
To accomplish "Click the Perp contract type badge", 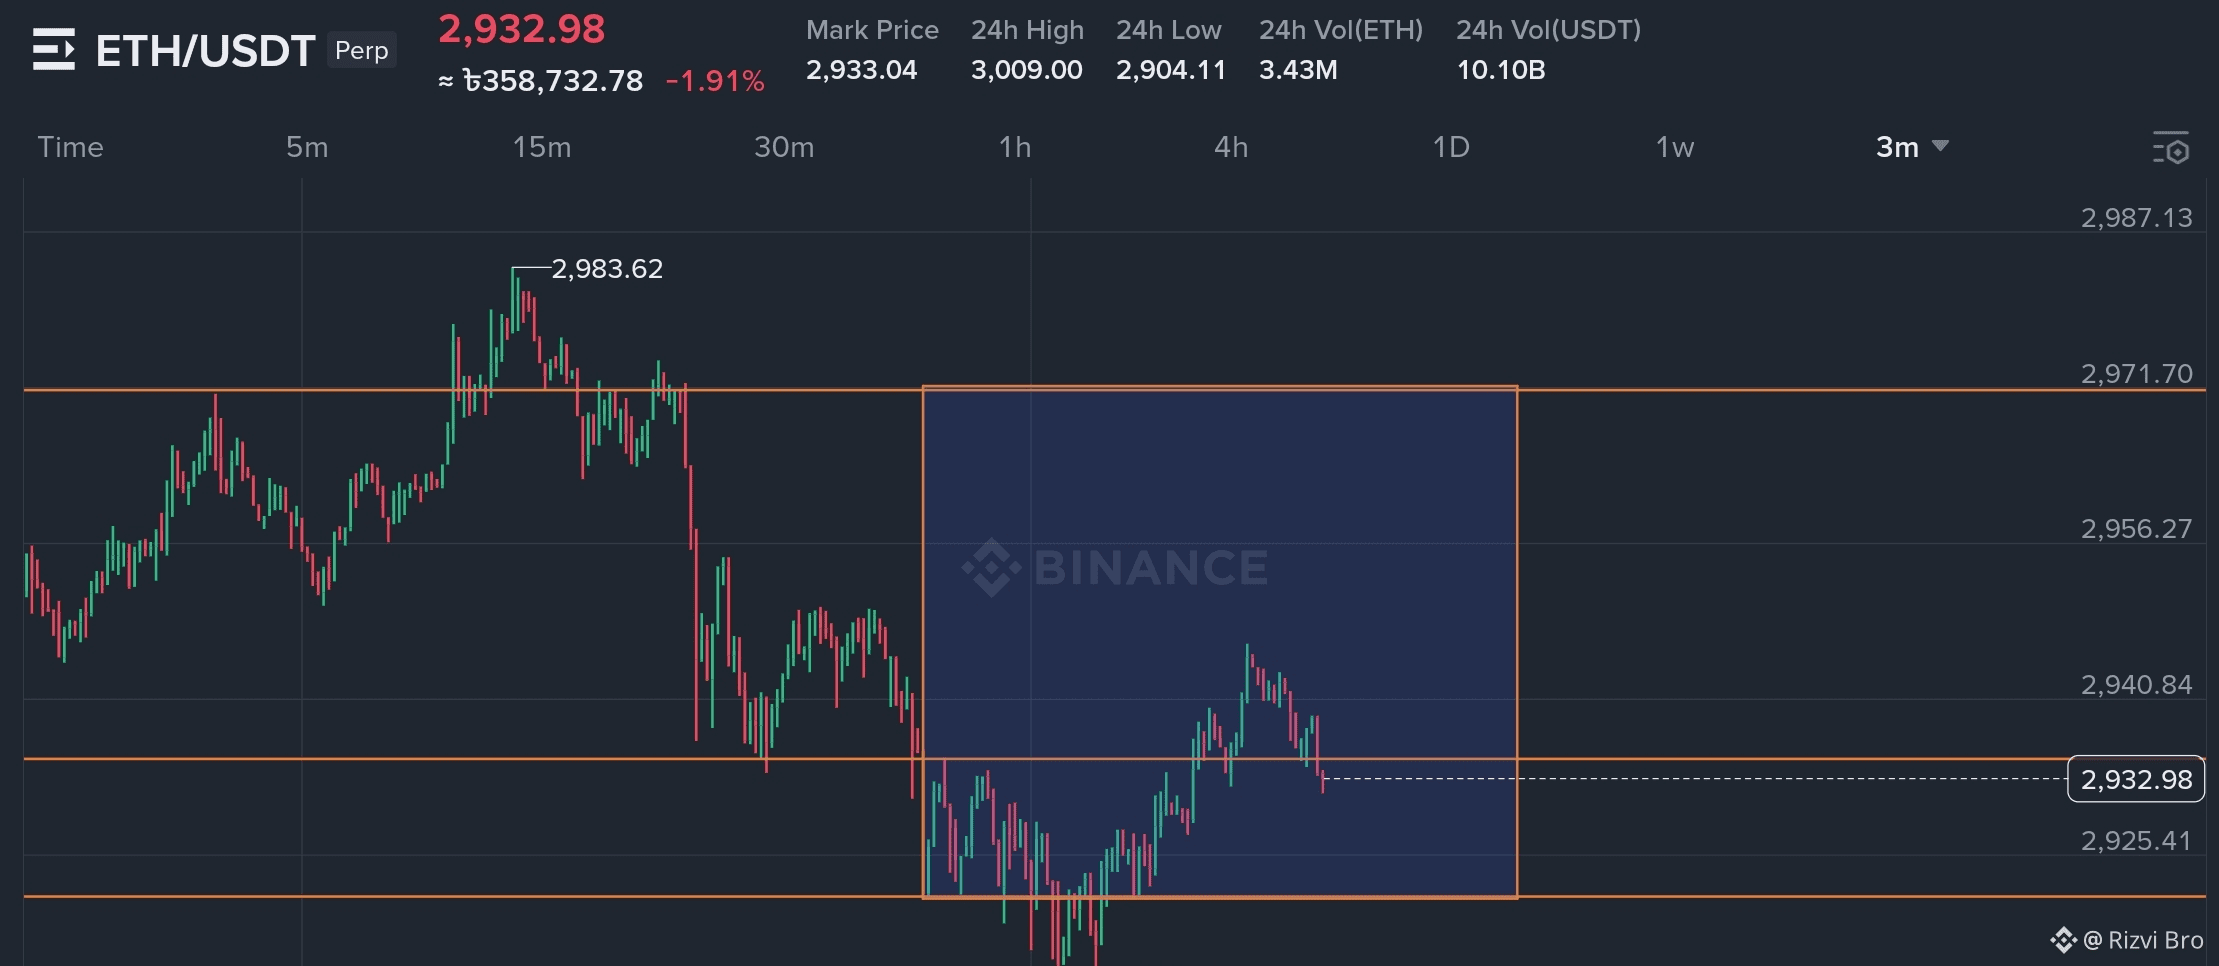I will pos(362,50).
